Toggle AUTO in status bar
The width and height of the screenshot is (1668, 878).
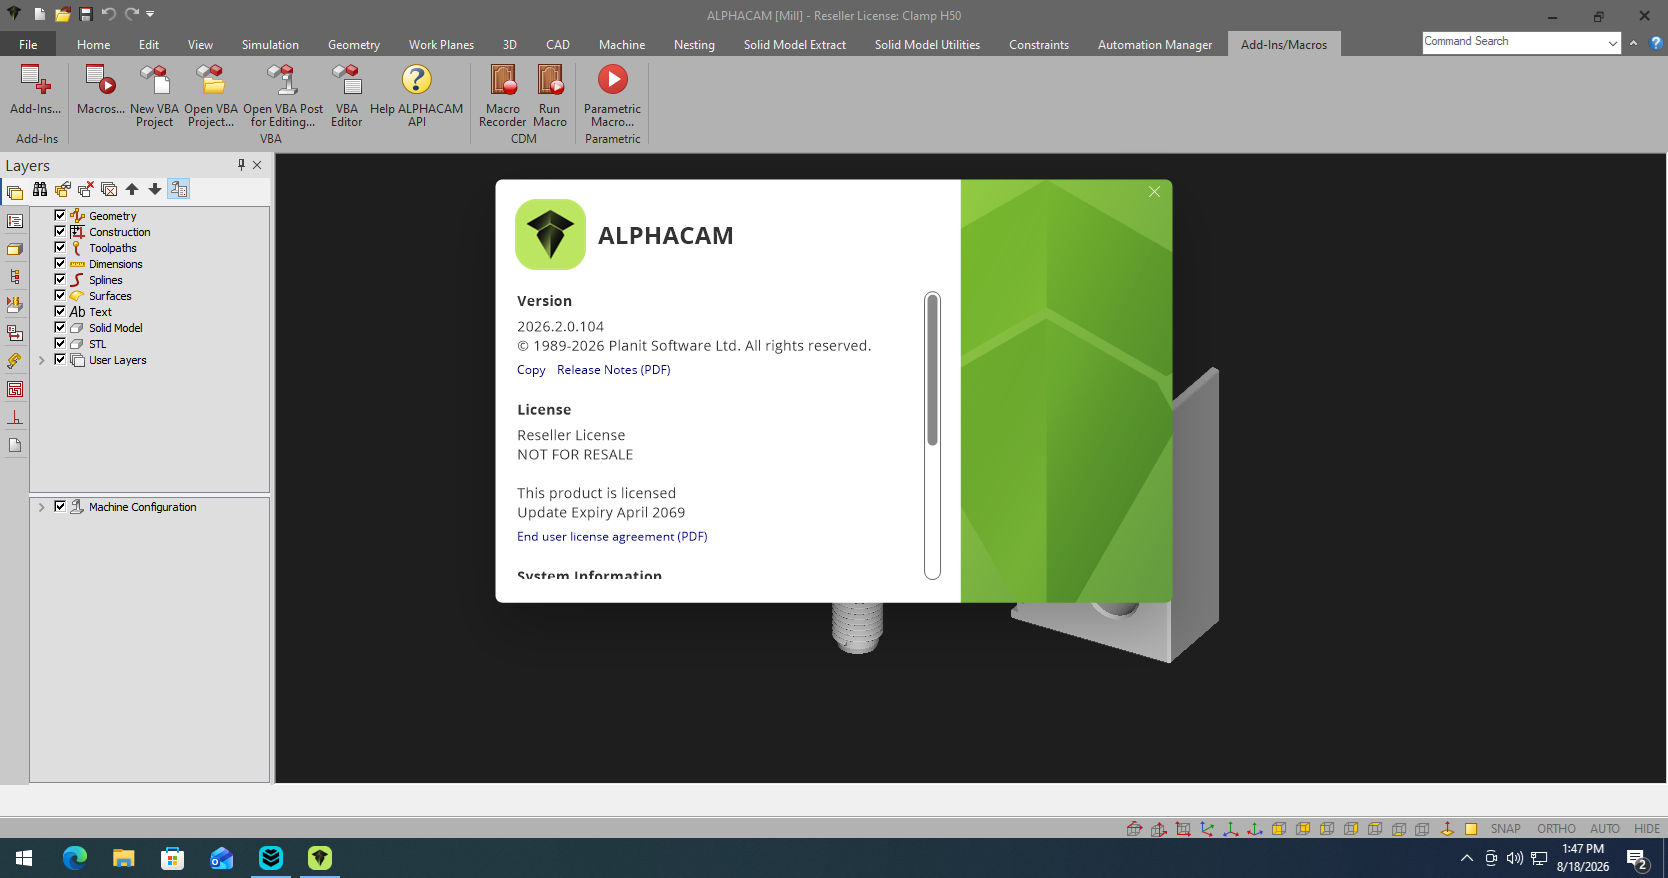click(1604, 829)
